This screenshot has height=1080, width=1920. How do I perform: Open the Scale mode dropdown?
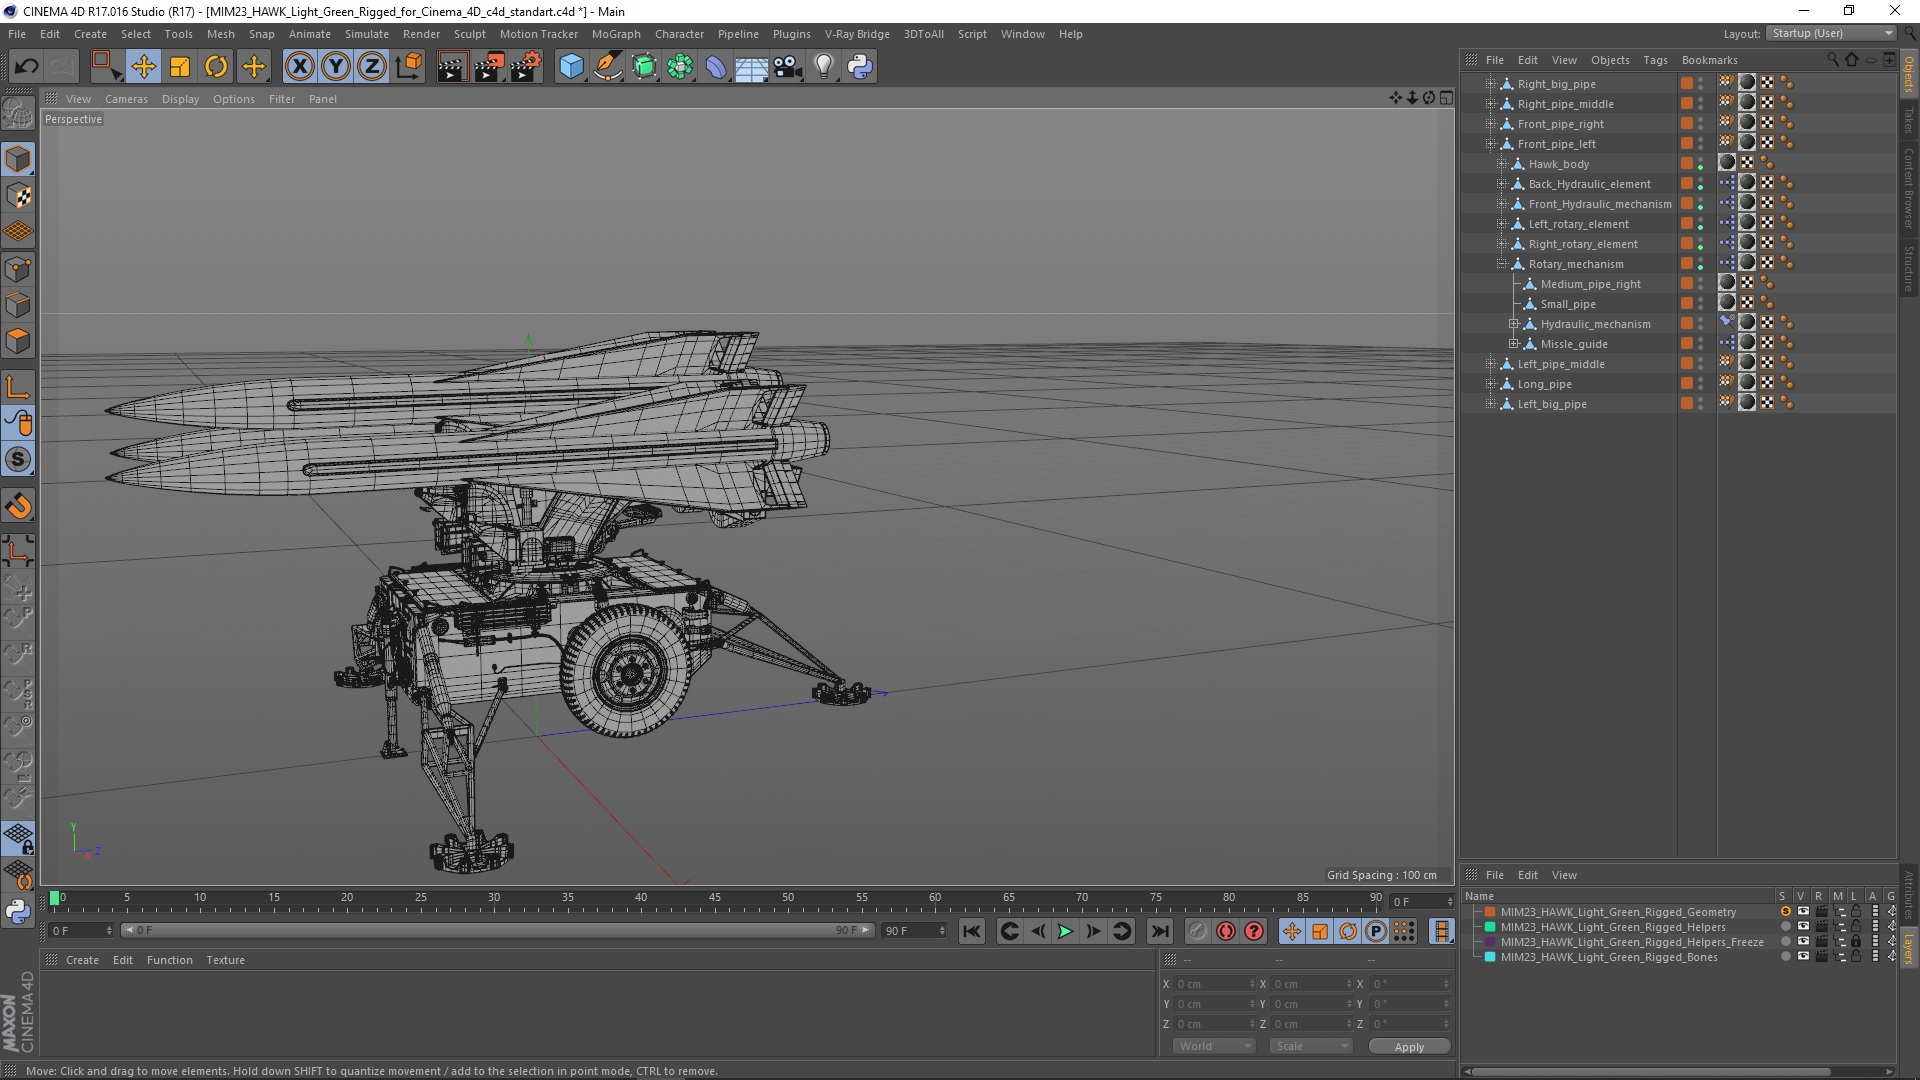(x=1310, y=1046)
